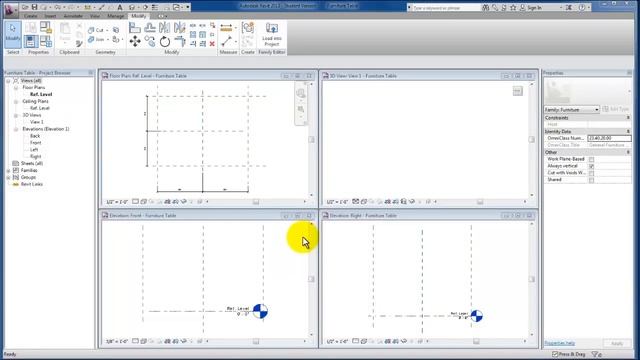Select the Copy tool in Modify panel
The image size is (640, 360).
coord(150,41)
